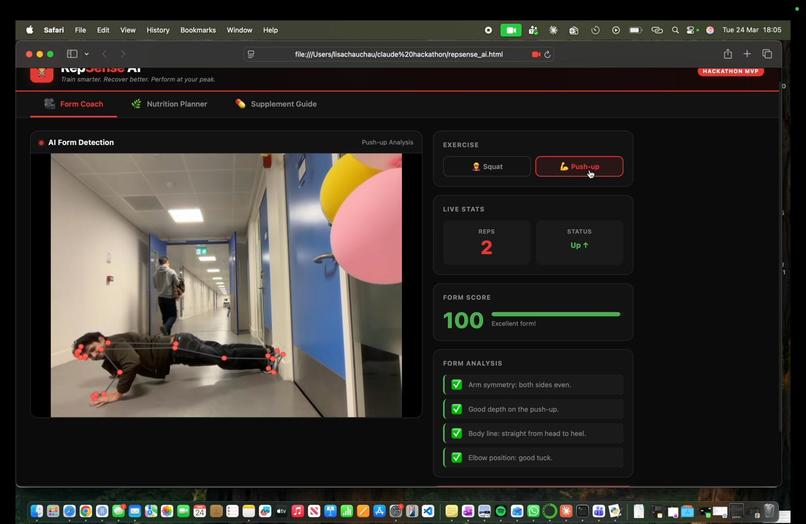Open the Apple menu
Screen dimensions: 806x524
[30, 30]
